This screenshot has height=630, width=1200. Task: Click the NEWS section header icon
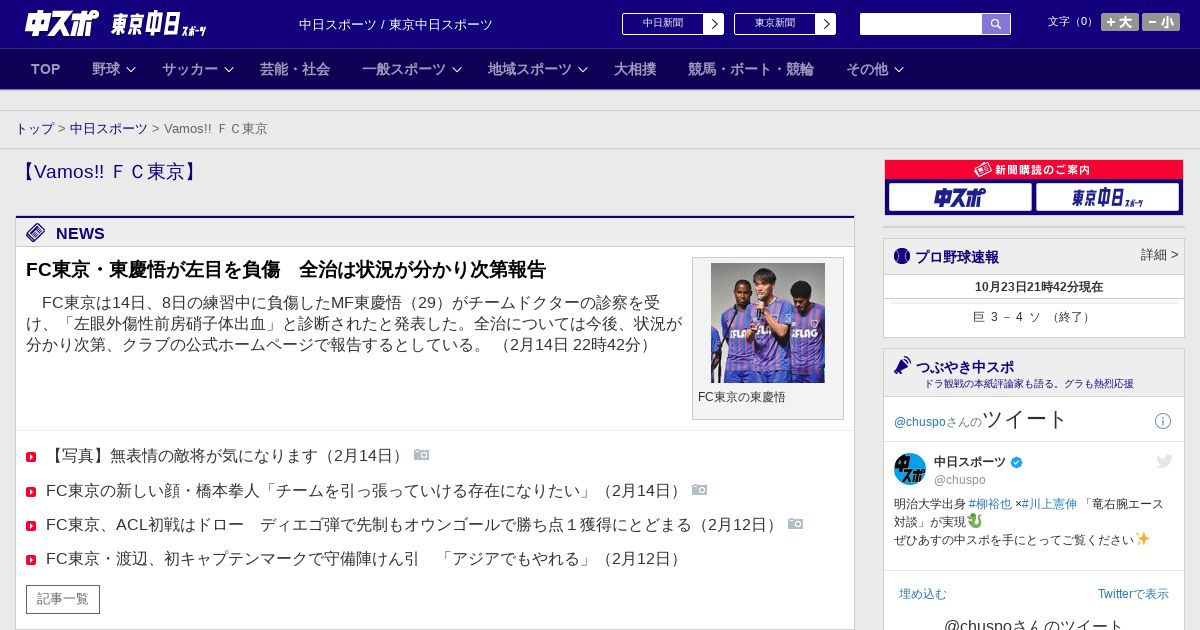coord(36,233)
